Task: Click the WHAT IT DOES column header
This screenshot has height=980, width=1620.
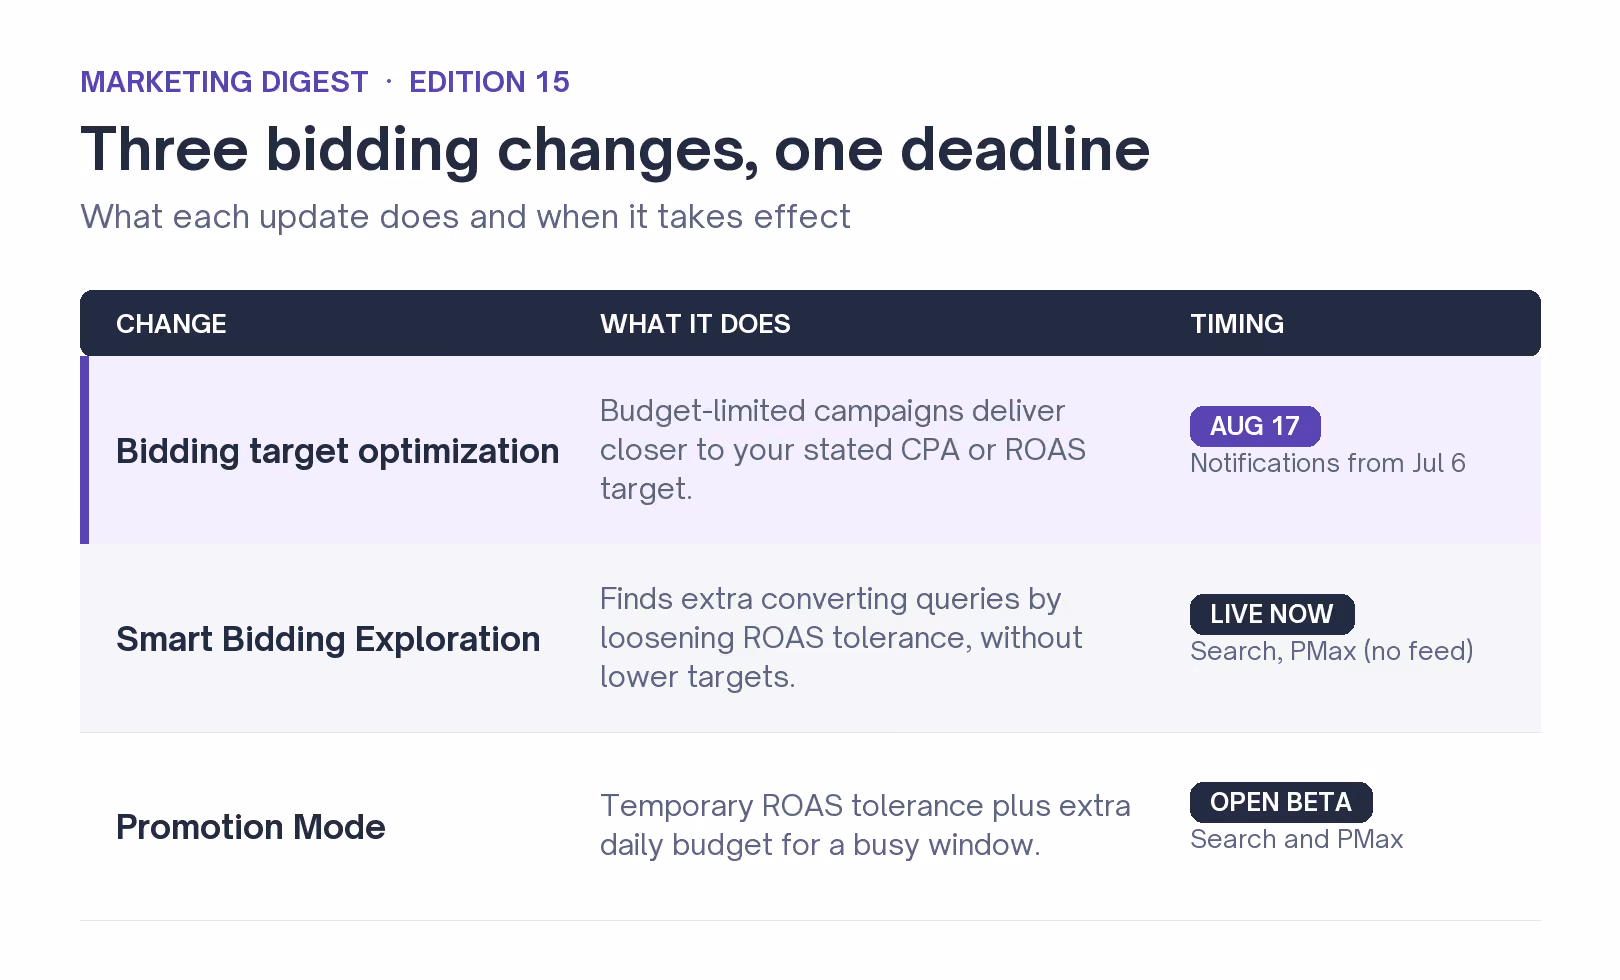Action: click(695, 324)
